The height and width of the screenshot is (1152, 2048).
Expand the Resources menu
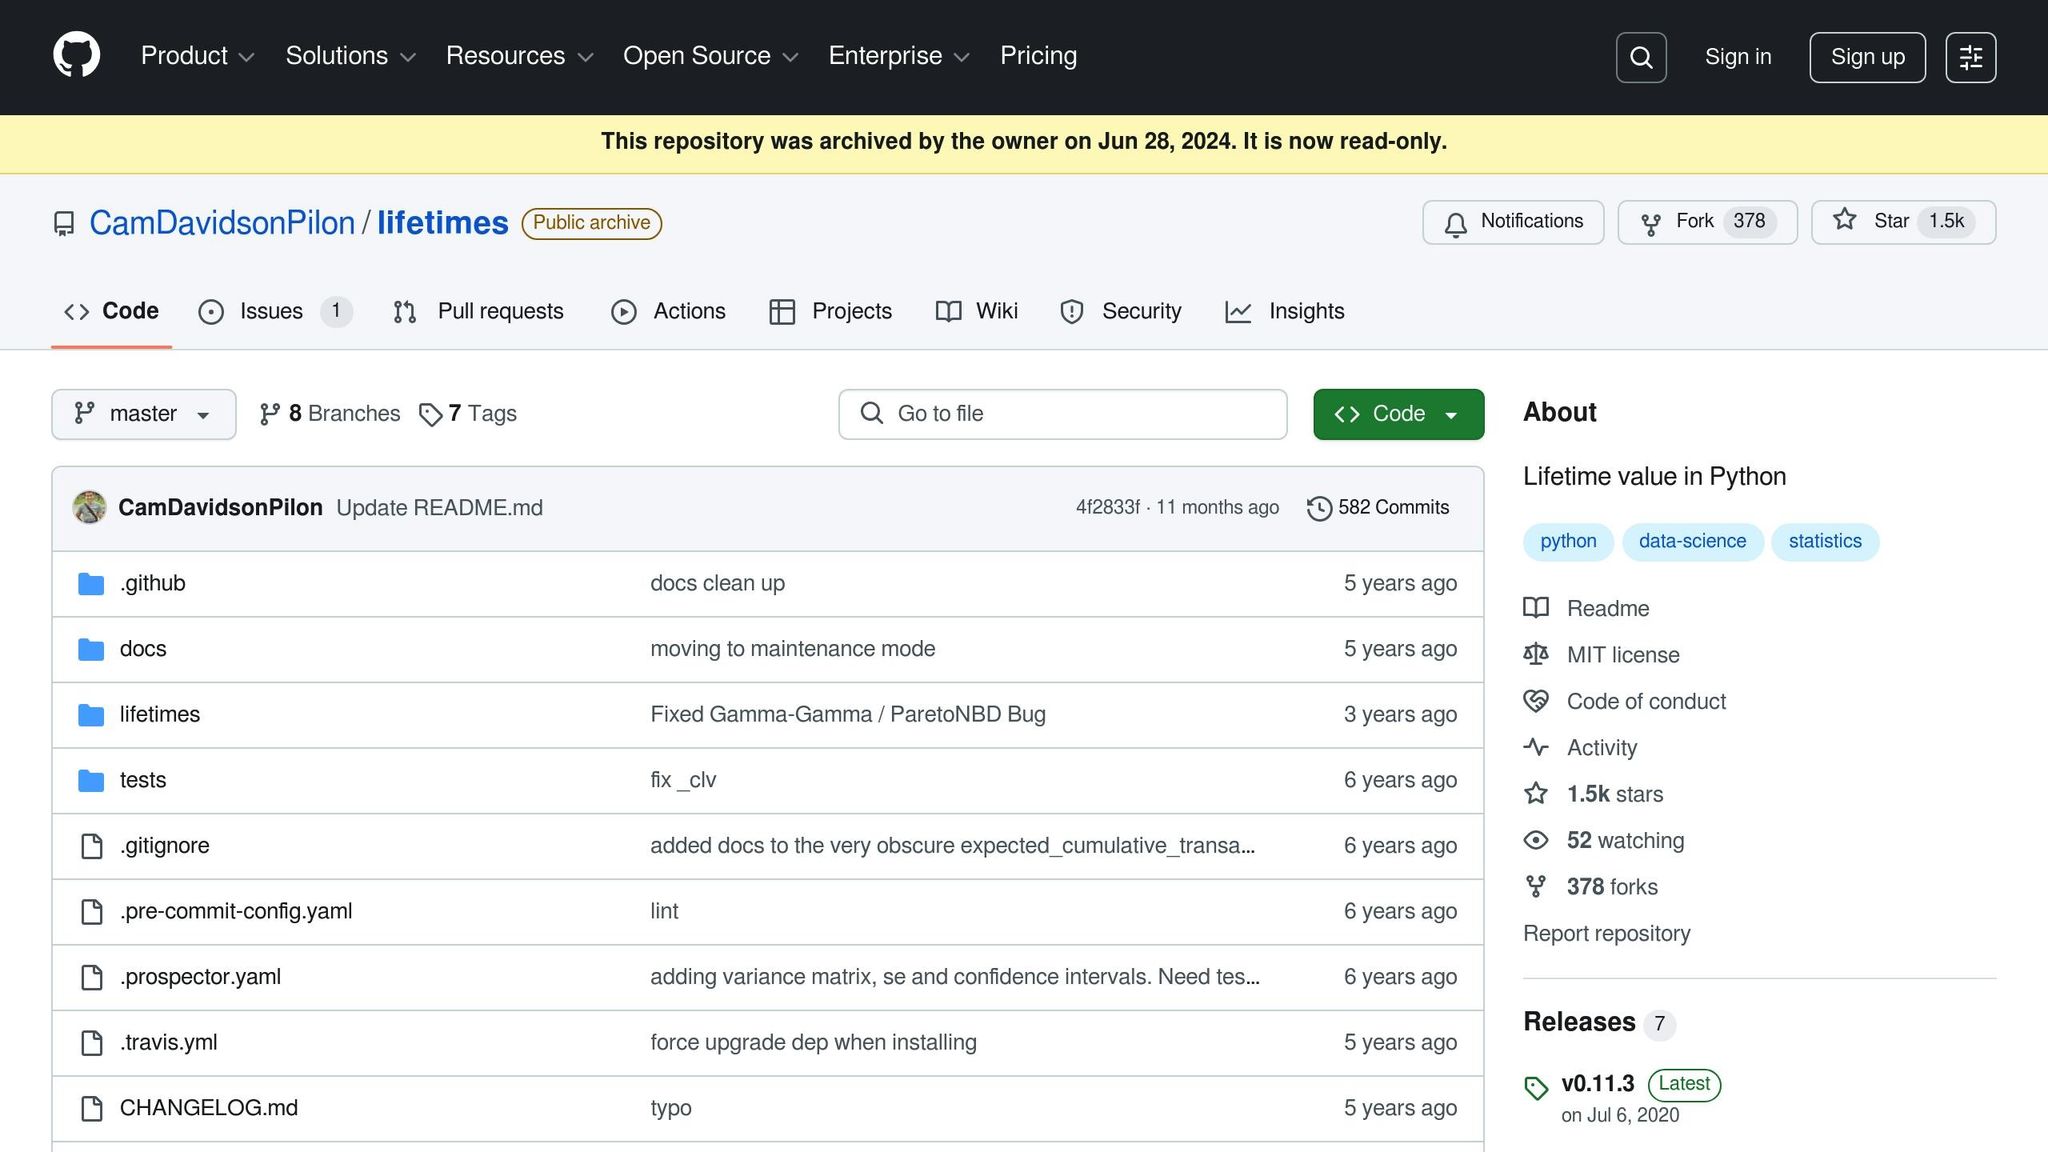click(520, 56)
